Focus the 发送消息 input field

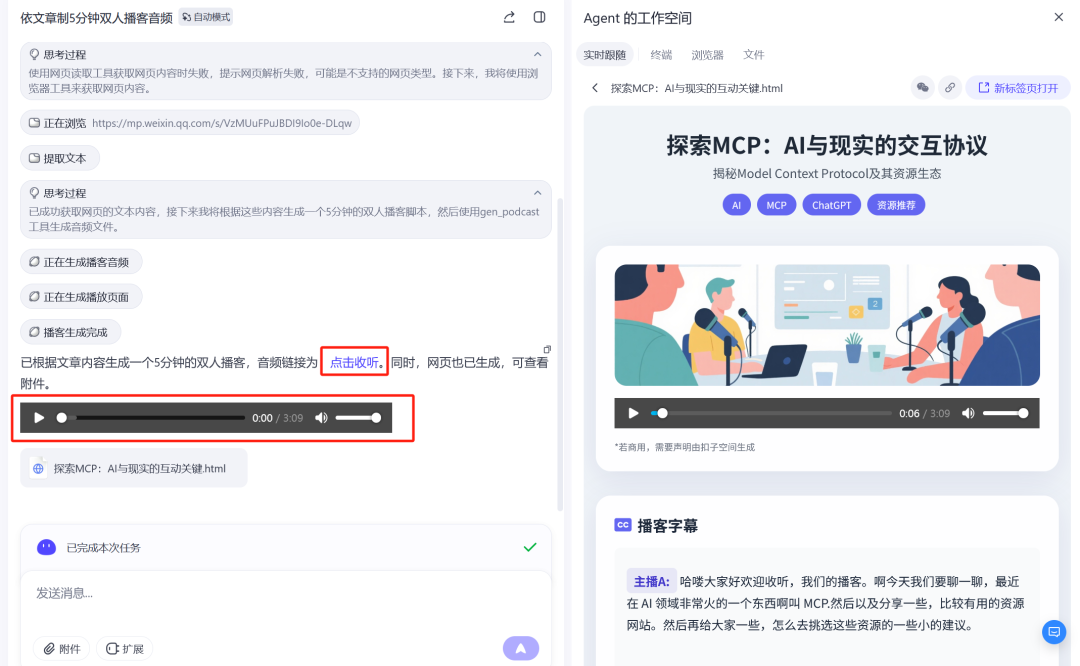pos(286,594)
